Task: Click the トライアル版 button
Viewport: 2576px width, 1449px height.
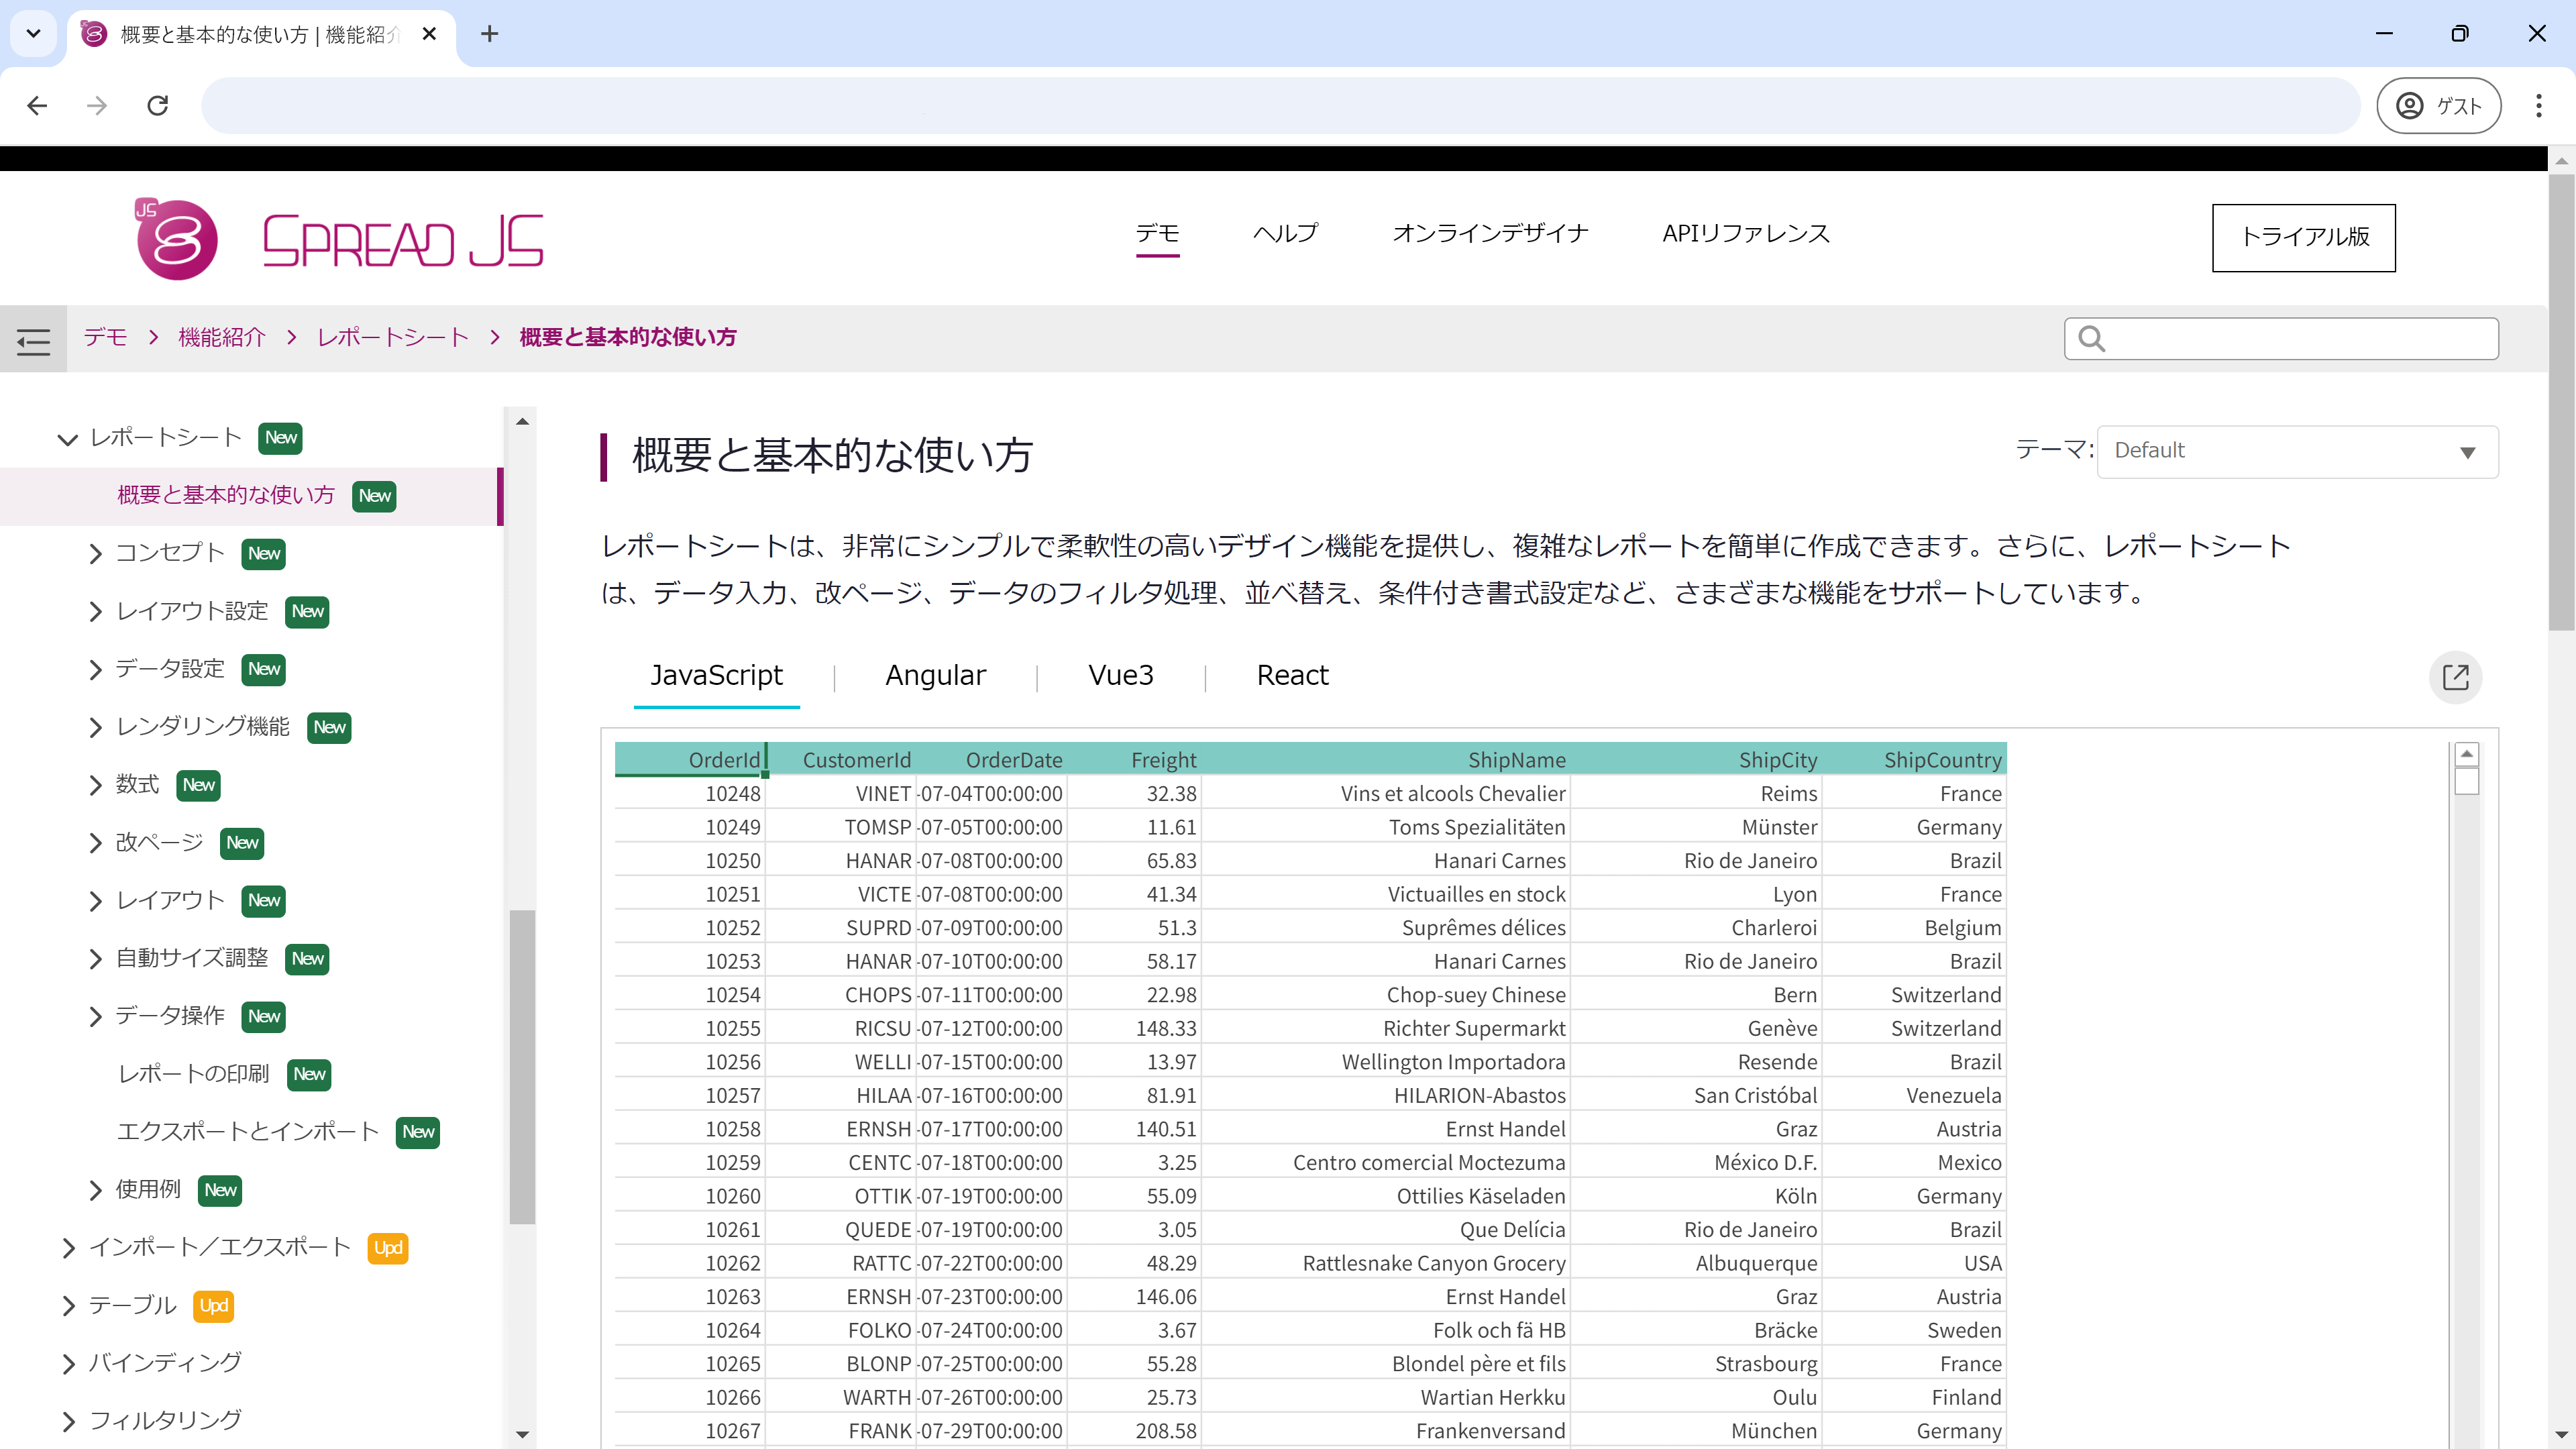Action: pos(2303,238)
